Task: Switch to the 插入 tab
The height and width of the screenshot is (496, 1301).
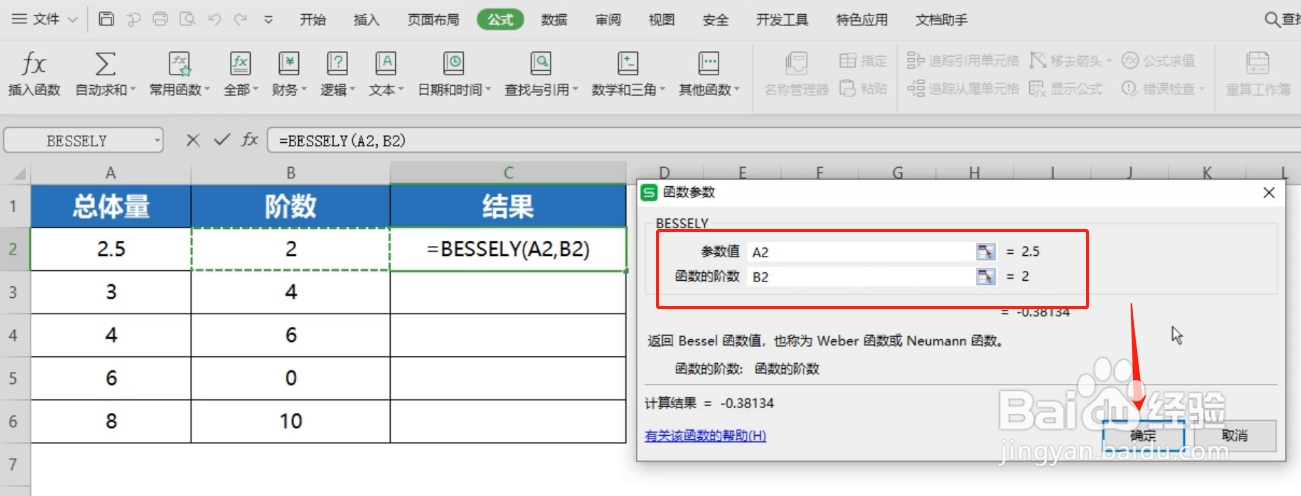Action: click(x=367, y=19)
